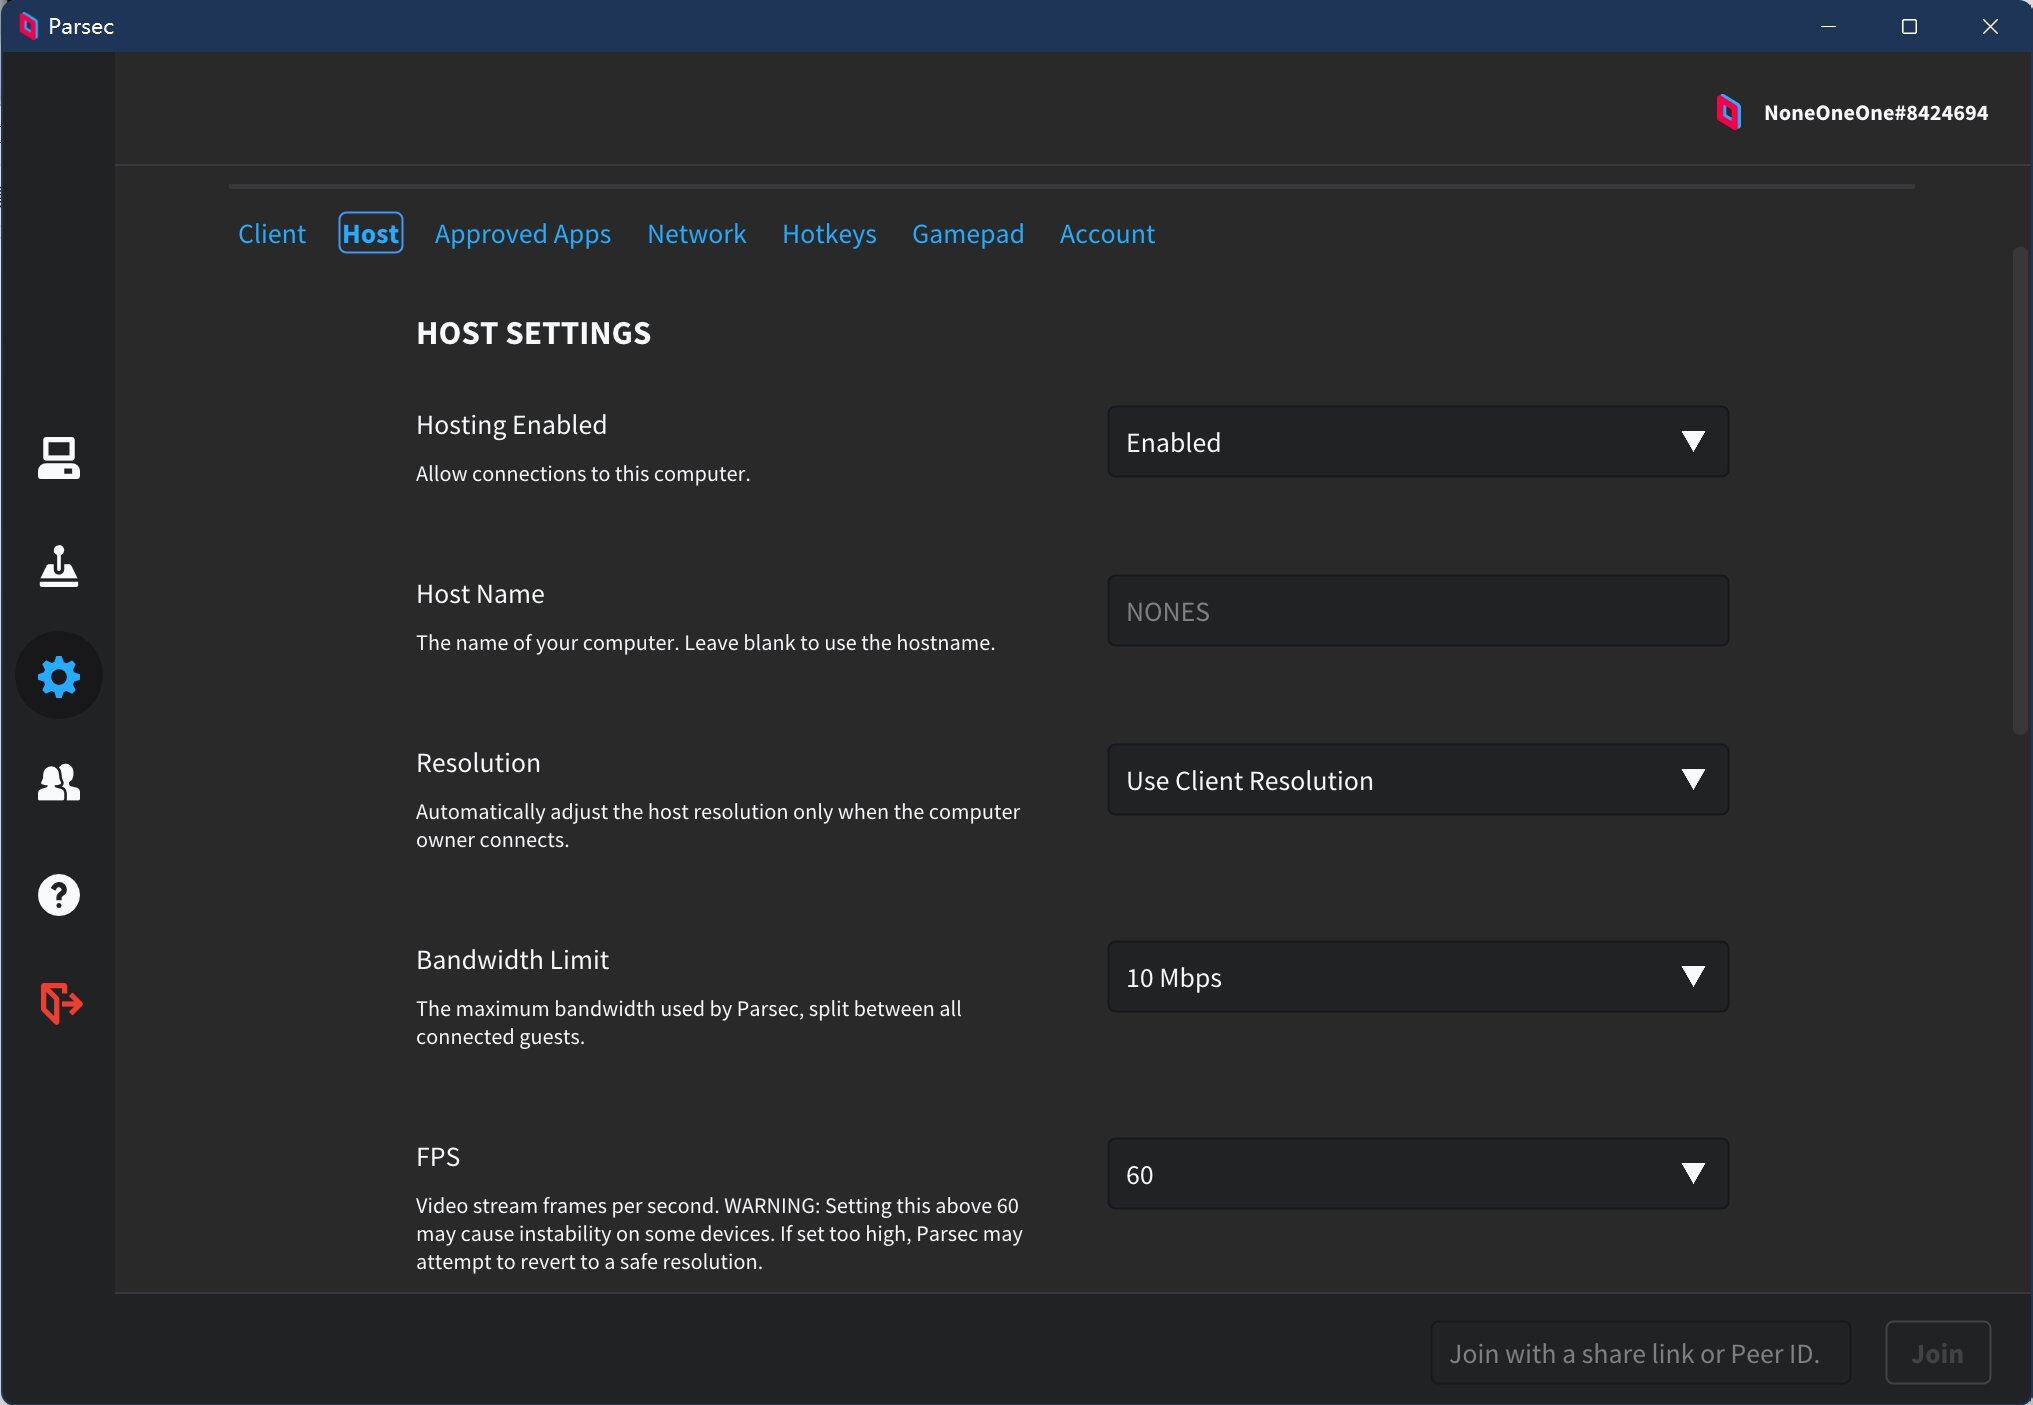Open the Help question mark icon
Image resolution: width=2033 pixels, height=1405 pixels.
[59, 895]
